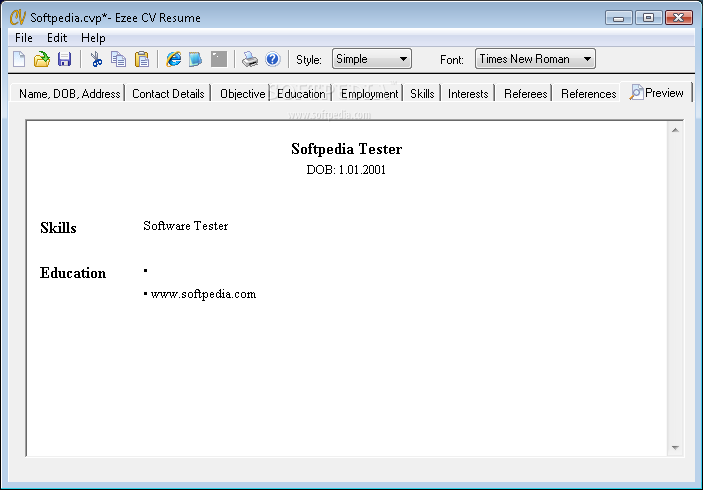Click preview scrollbar up arrow
The image size is (703, 490).
(675, 130)
